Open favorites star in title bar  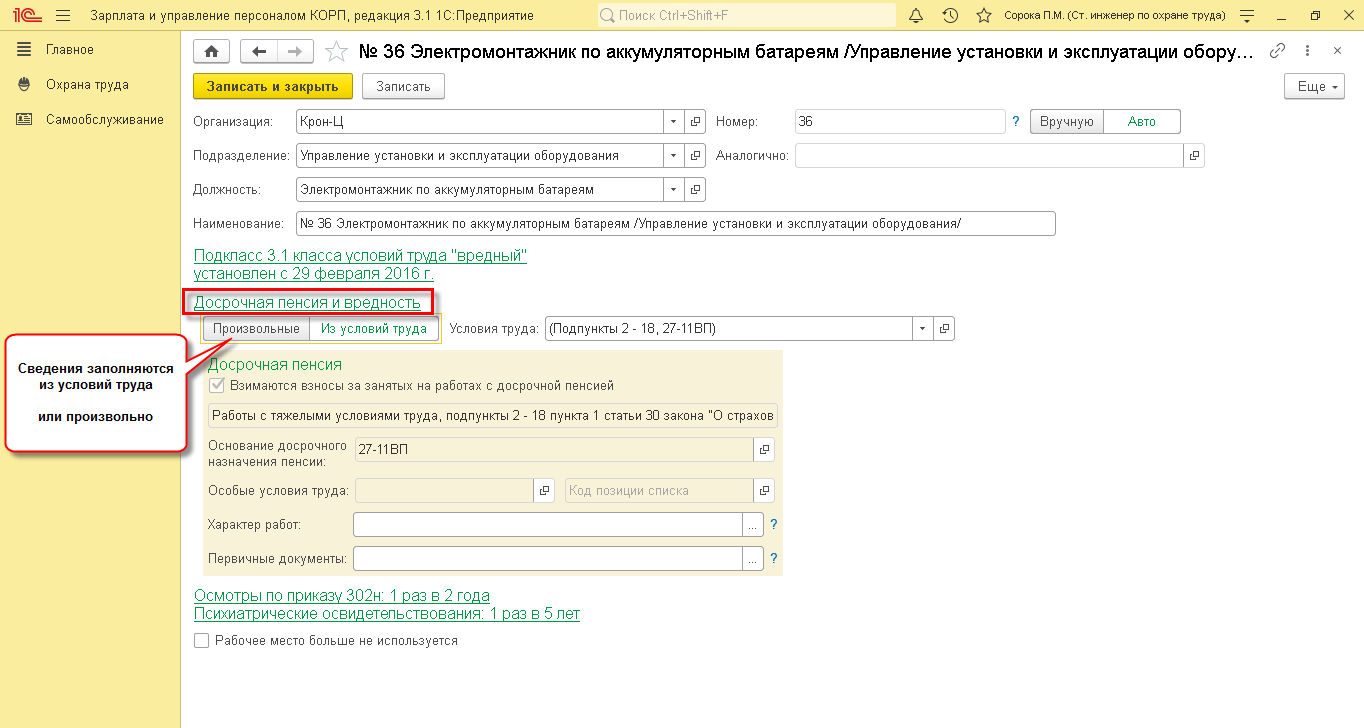pyautogui.click(x=984, y=16)
